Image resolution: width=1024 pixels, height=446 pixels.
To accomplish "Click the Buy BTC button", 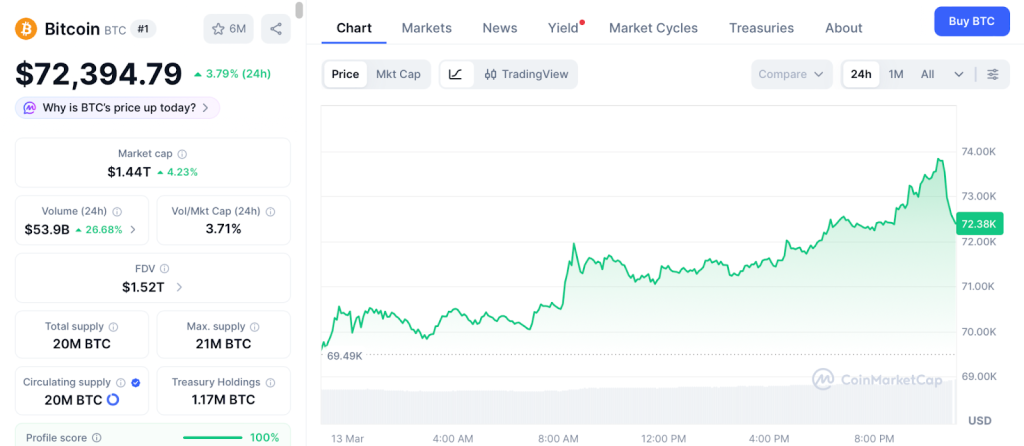I will point(971,21).
